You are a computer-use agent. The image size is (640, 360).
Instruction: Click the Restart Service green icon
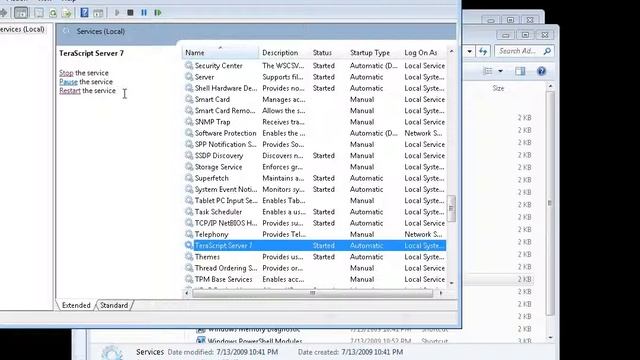click(x=158, y=13)
